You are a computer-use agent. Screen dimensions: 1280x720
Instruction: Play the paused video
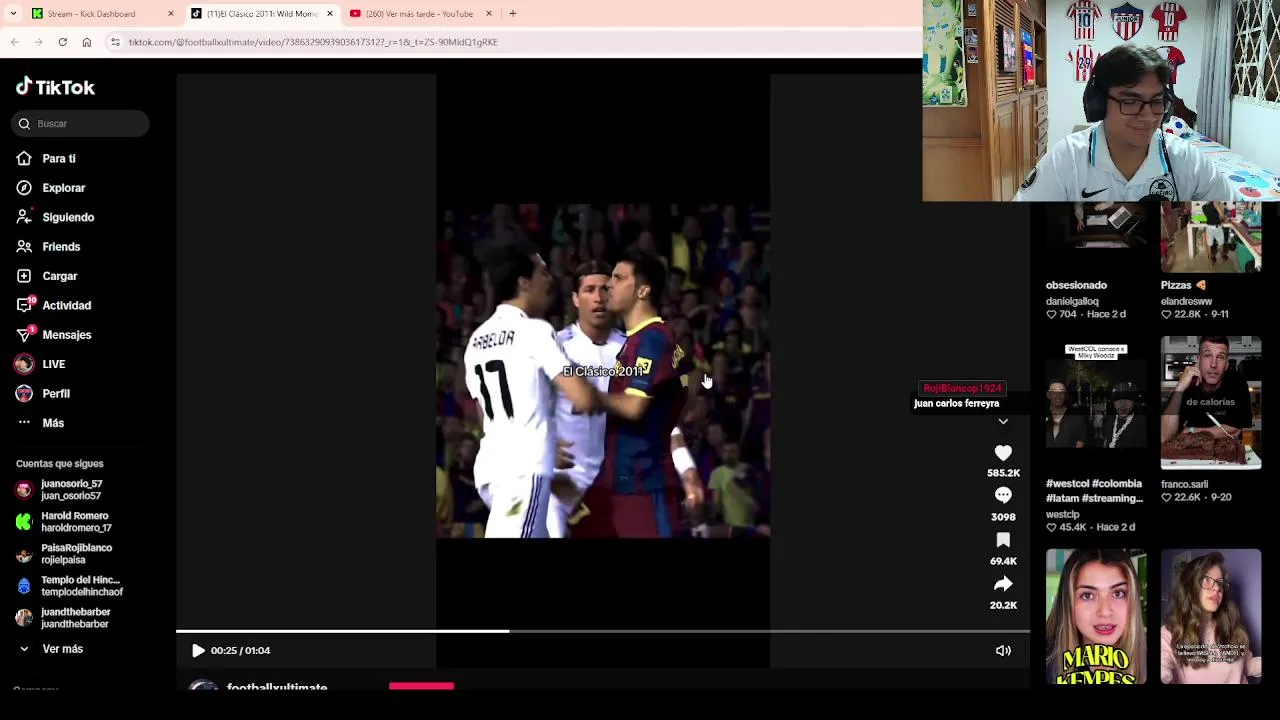click(x=198, y=651)
